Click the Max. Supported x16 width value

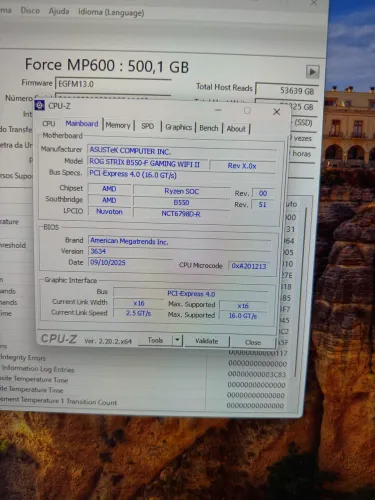coord(243,305)
